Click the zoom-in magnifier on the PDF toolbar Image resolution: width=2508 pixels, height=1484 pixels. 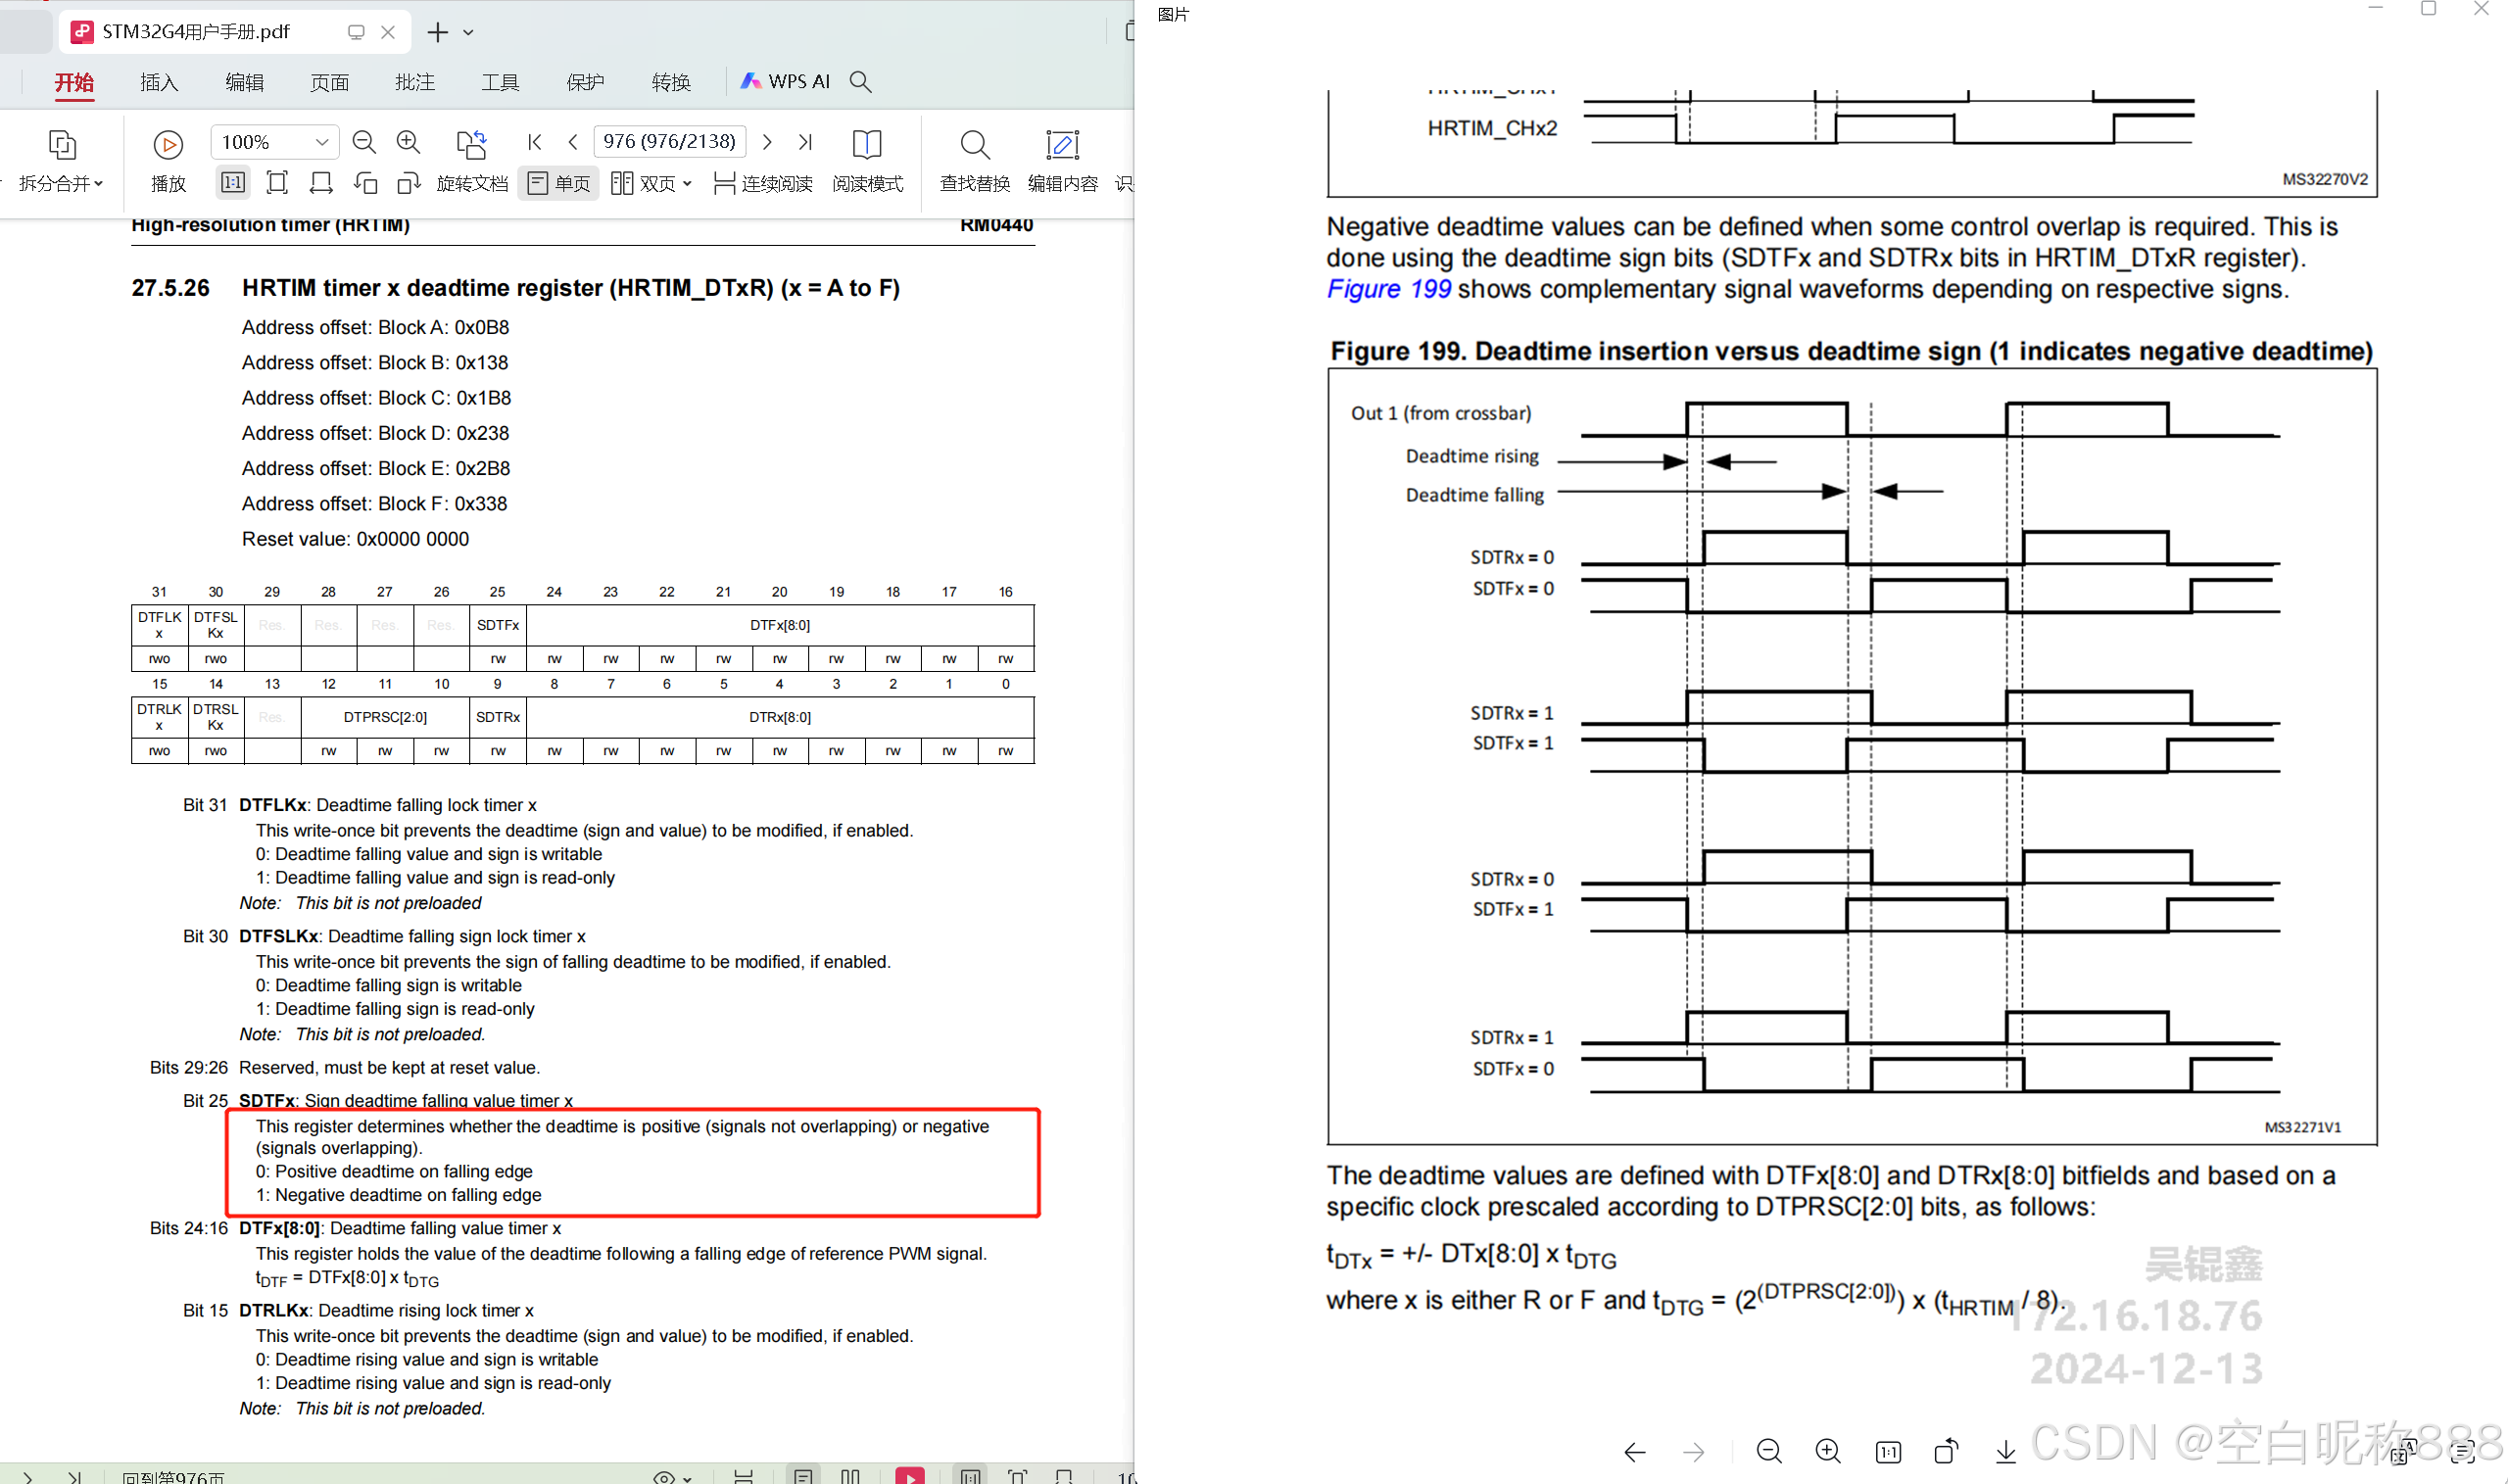point(409,141)
